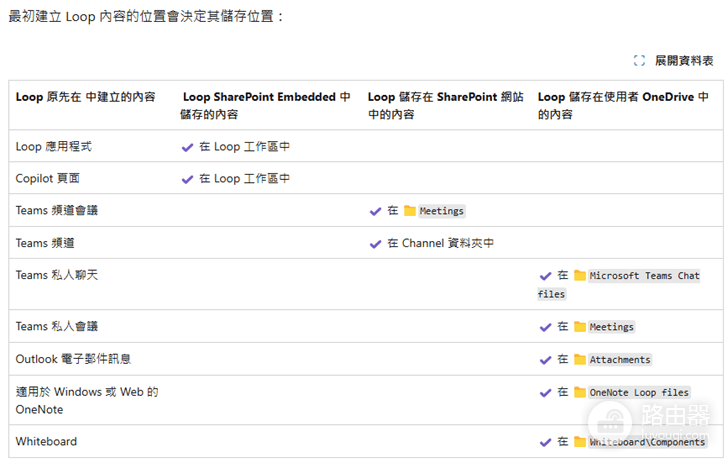Click '在 Channel 資料夾中' text
This screenshot has width=728, height=463.
pyautogui.click(x=441, y=243)
